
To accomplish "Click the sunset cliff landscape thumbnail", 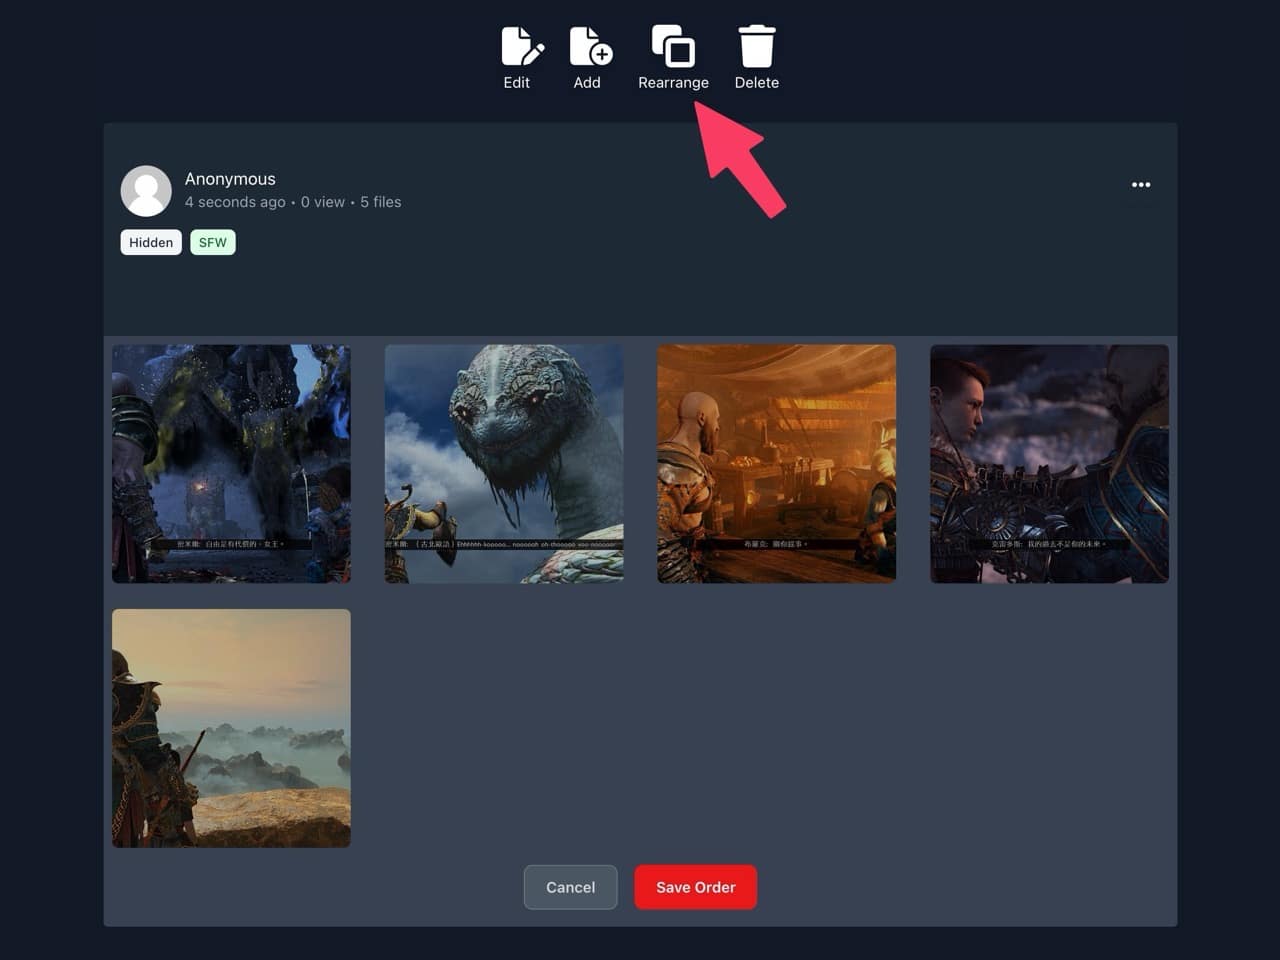I will pyautogui.click(x=231, y=728).
